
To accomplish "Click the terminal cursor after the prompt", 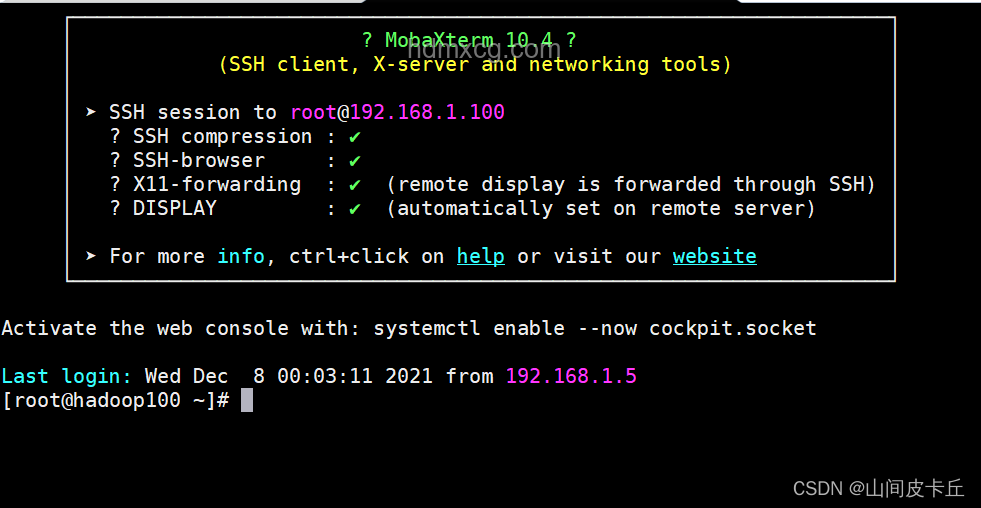I will 247,400.
